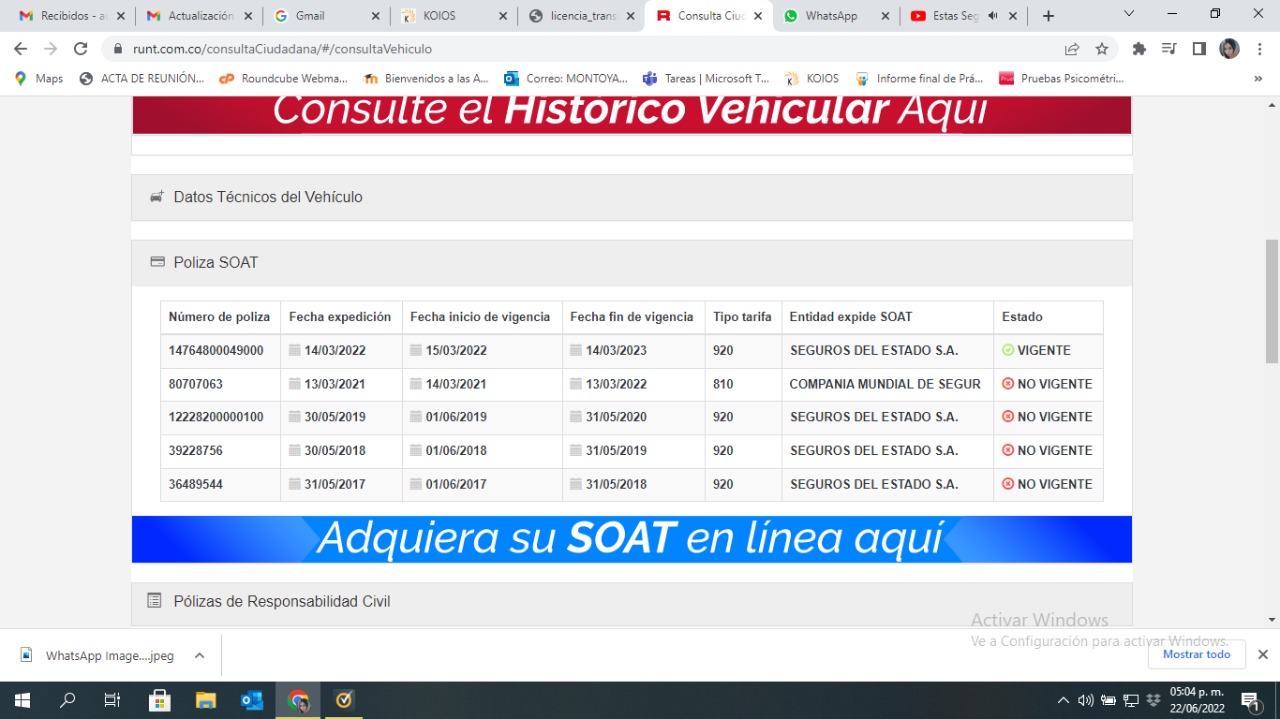Viewport: 1280px width, 719px height.
Task: Share this page via address bar icon
Action: [x=1072, y=49]
